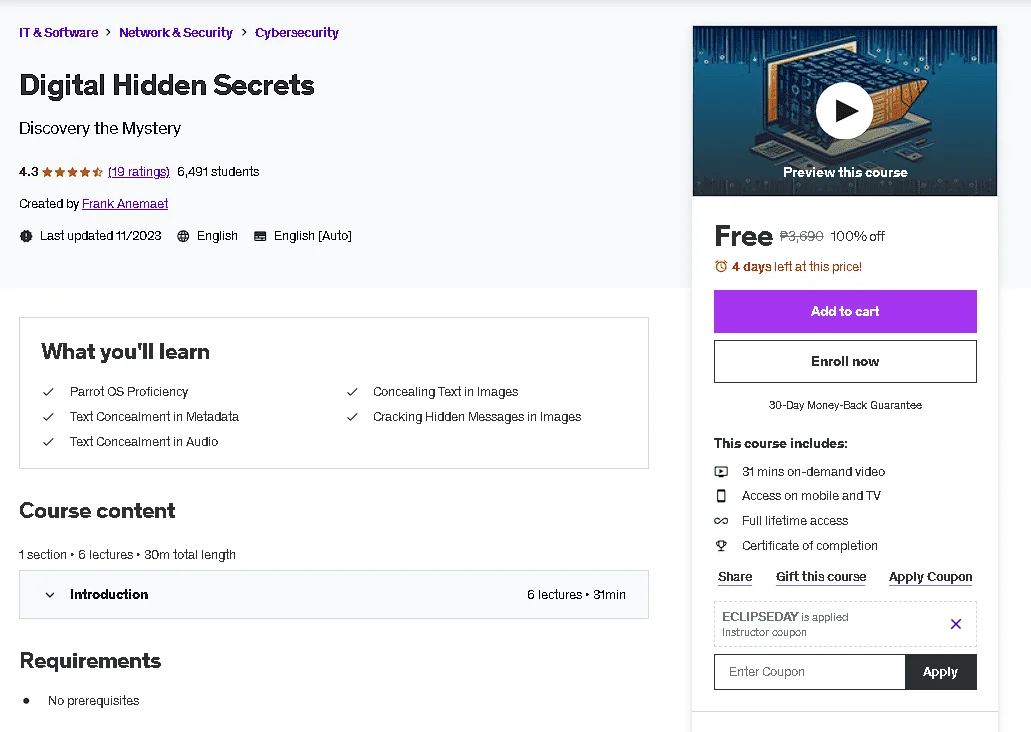Click 'Preview this course' caption
The height and width of the screenshot is (732, 1031).
coord(845,172)
